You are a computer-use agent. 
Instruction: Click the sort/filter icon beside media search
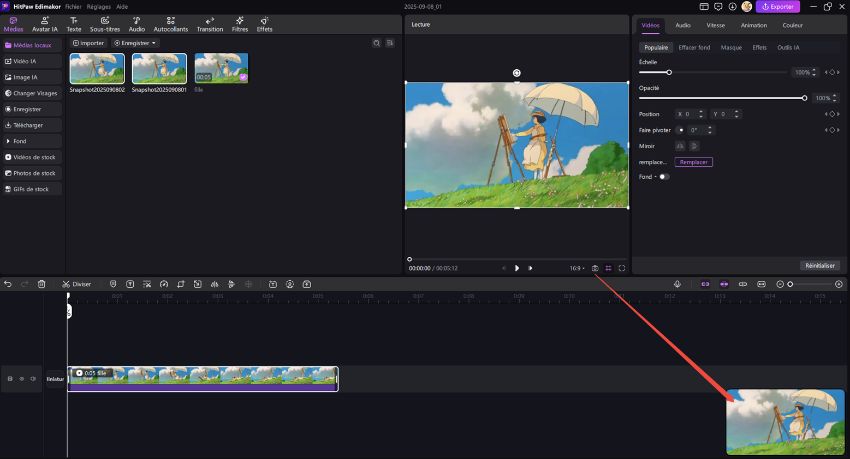tap(390, 43)
